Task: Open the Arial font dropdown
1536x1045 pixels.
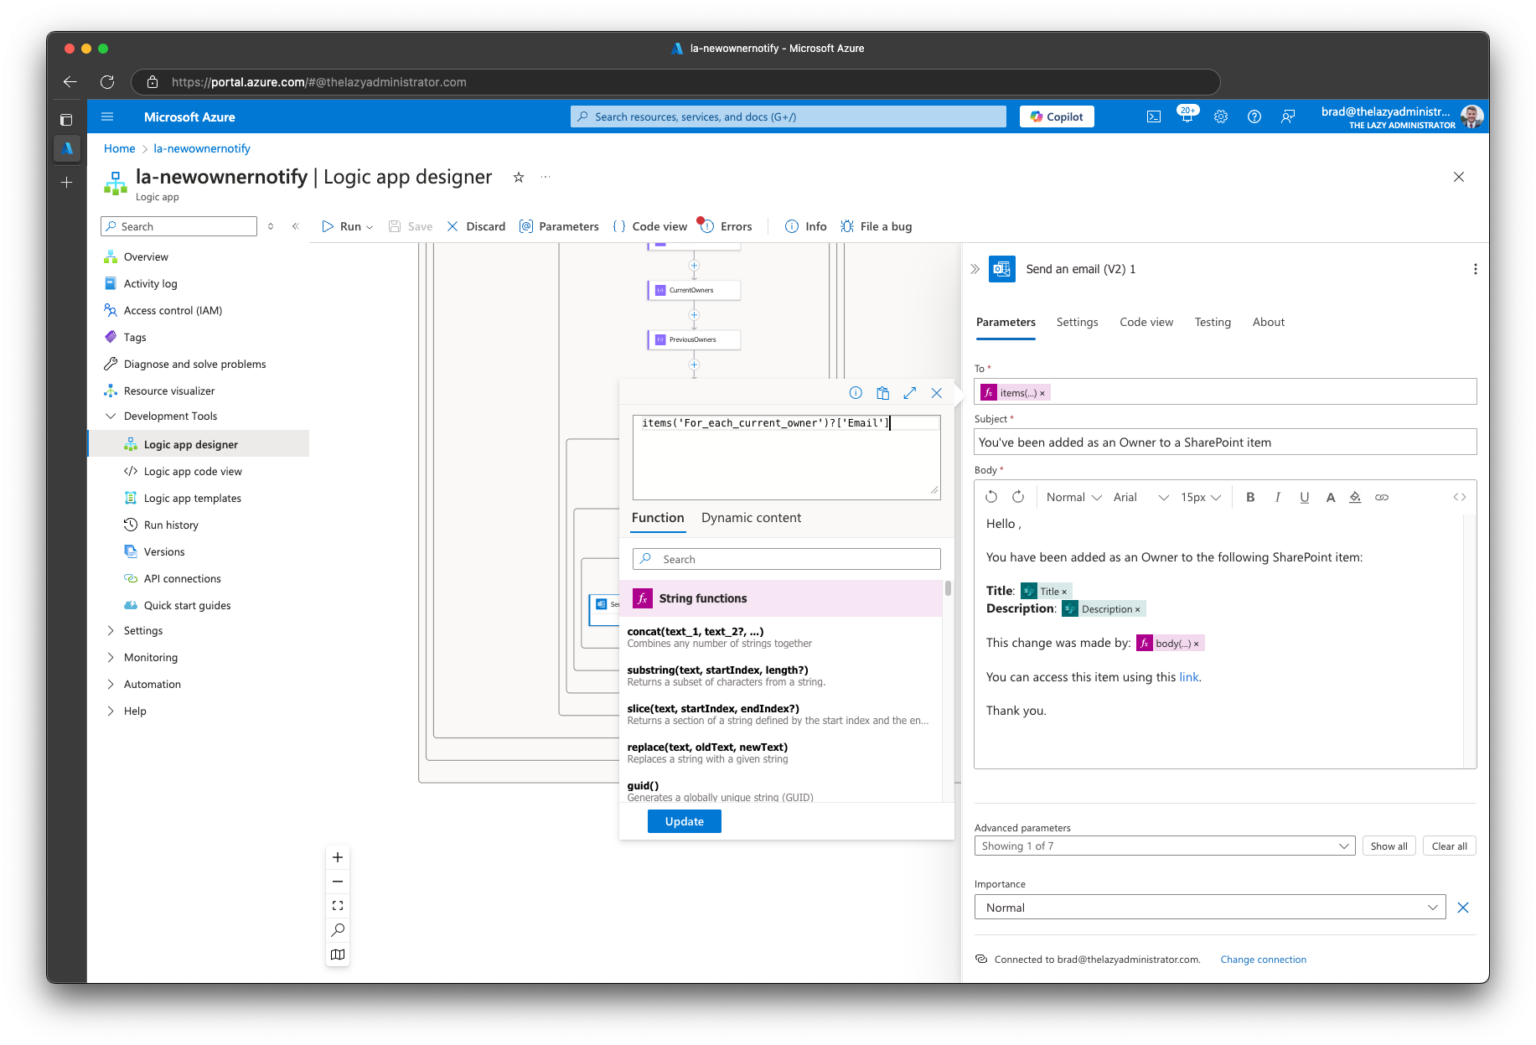Action: [1141, 497]
